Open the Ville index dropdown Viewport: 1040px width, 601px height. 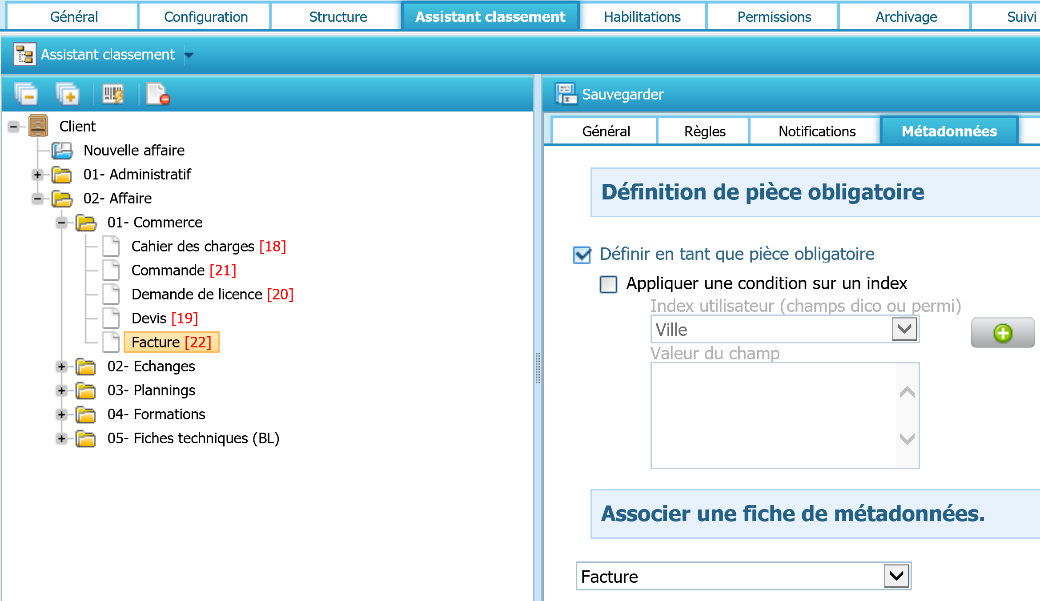click(x=903, y=329)
